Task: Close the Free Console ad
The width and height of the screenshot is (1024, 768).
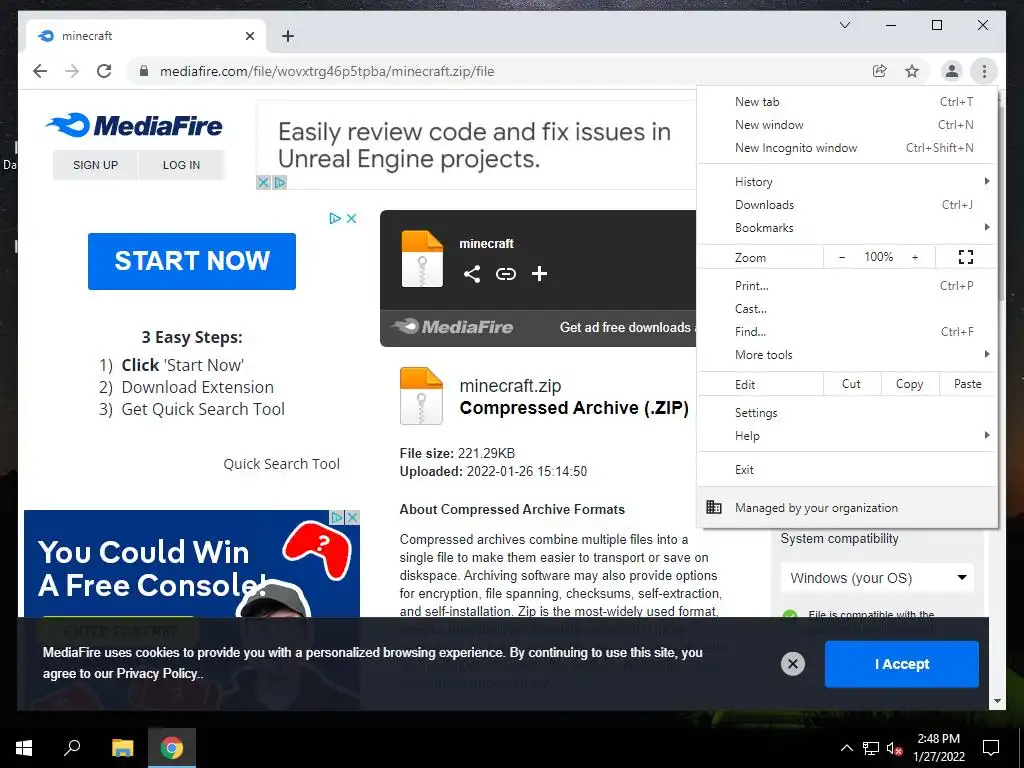Action: [352, 517]
